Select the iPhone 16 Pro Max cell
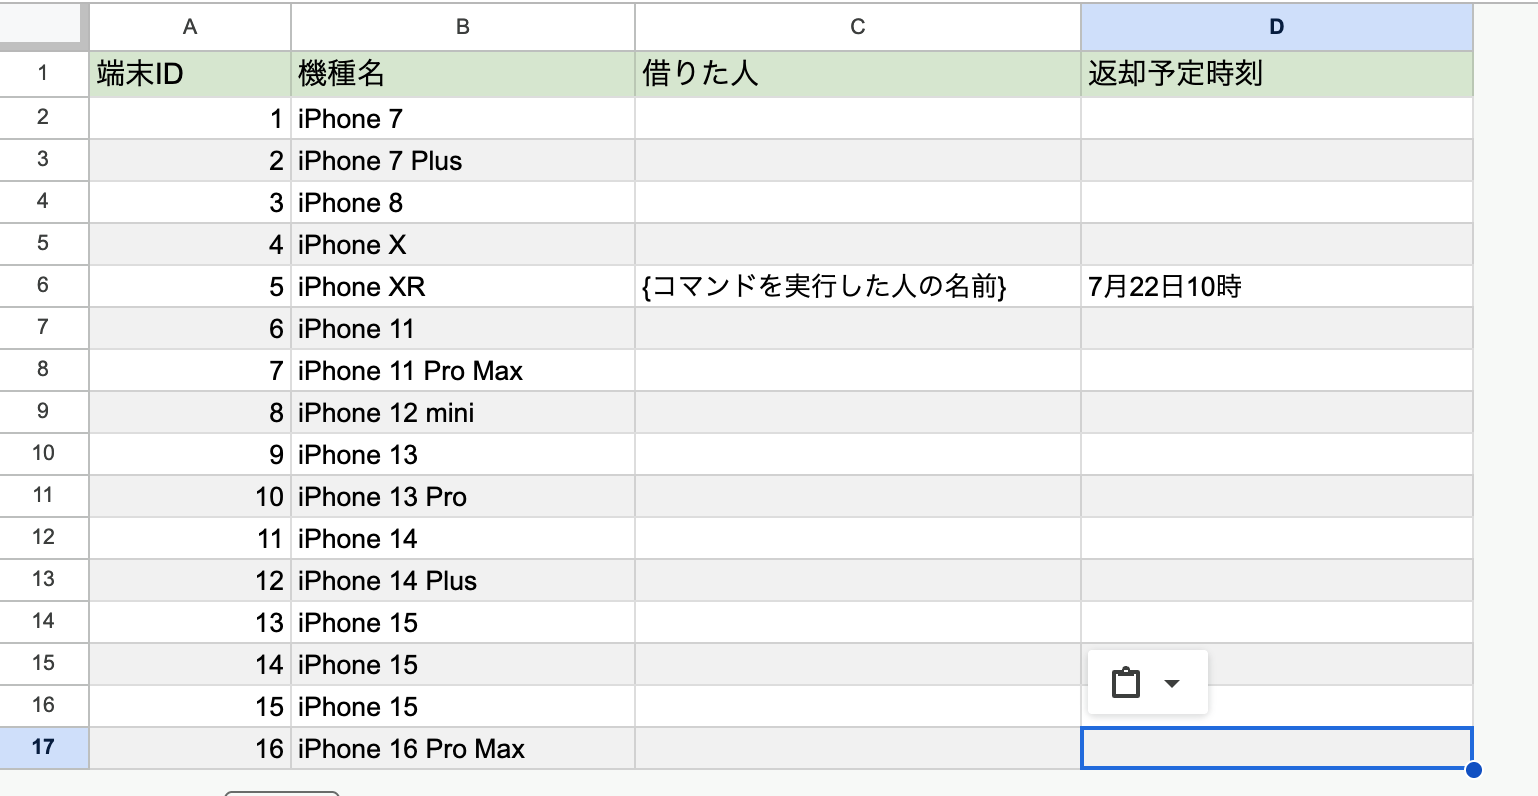The width and height of the screenshot is (1538, 796). click(x=461, y=748)
